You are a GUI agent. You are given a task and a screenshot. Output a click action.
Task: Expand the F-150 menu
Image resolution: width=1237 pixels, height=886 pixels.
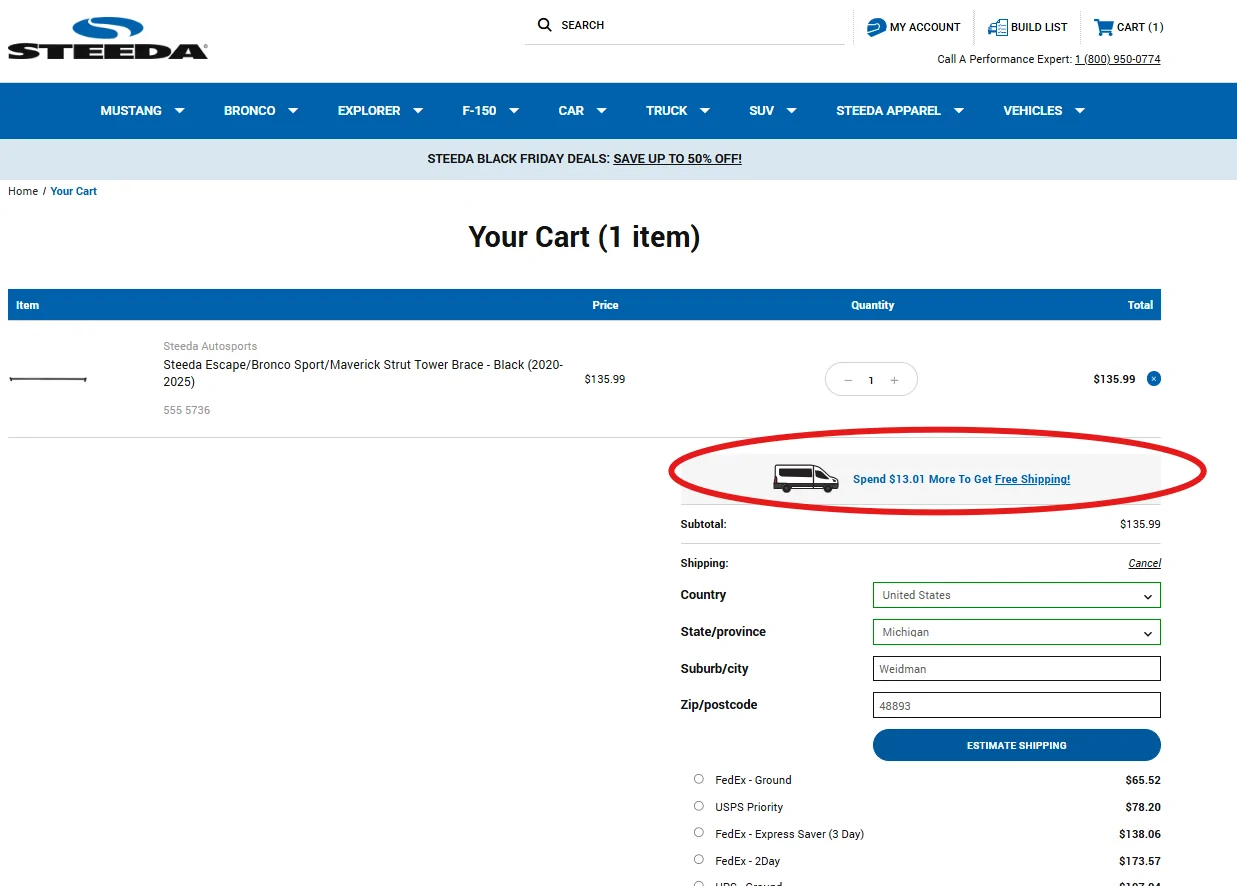(490, 111)
